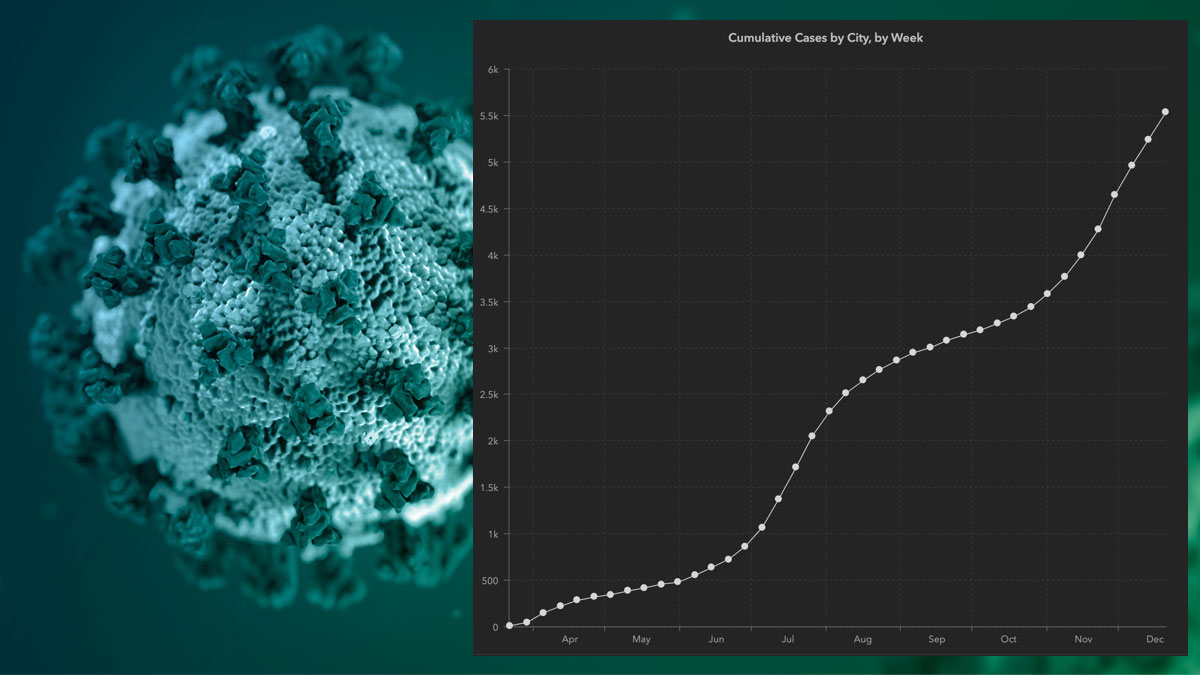
Task: Select the '2k' y-axis label
Action: [492, 442]
